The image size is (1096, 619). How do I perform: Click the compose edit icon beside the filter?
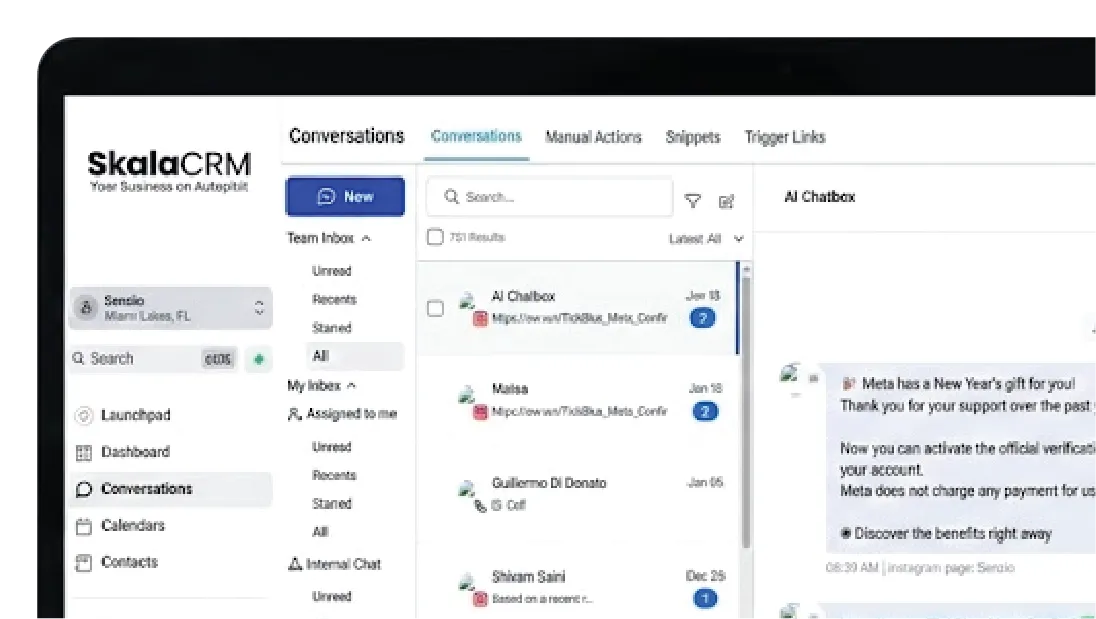click(727, 201)
